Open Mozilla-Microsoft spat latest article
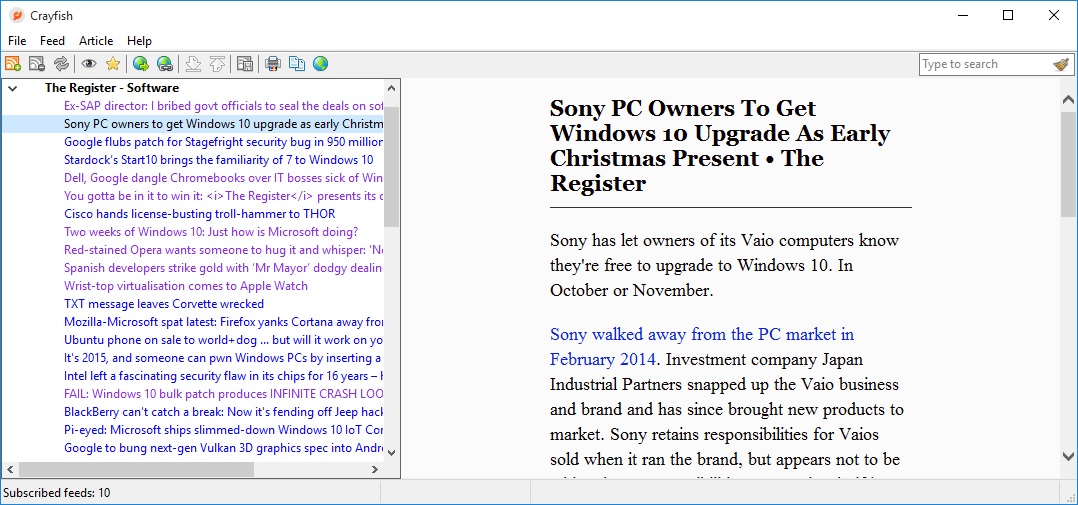The image size is (1078, 505). click(x=223, y=322)
